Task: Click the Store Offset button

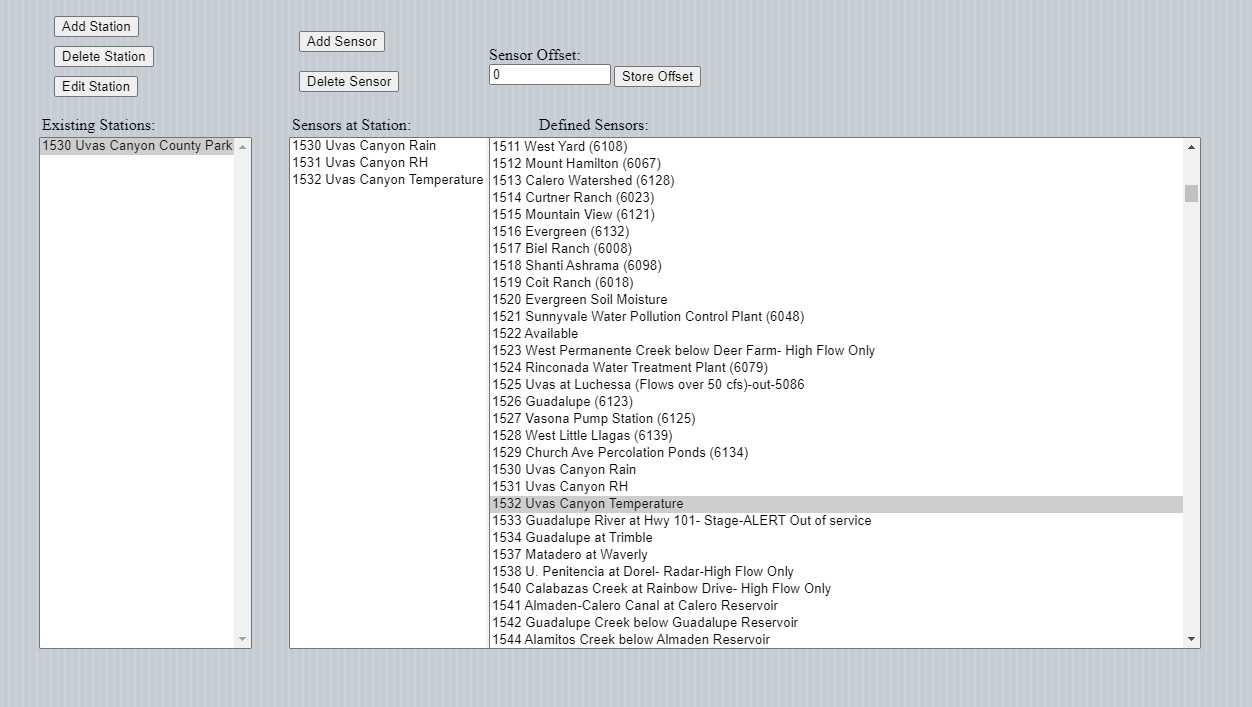Action: [657, 77]
